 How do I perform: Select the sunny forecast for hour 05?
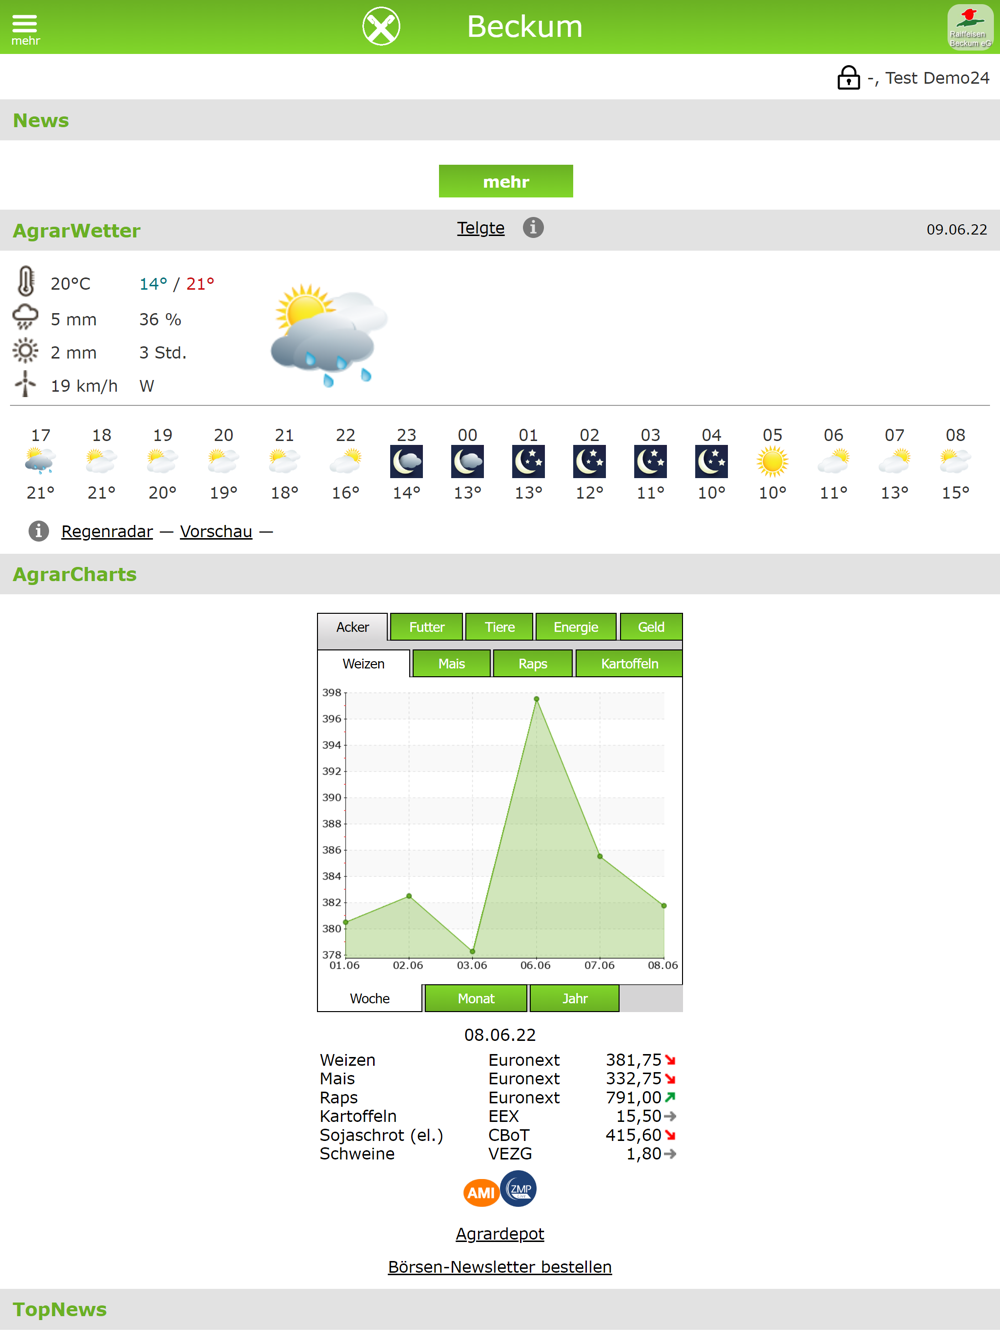(x=772, y=461)
